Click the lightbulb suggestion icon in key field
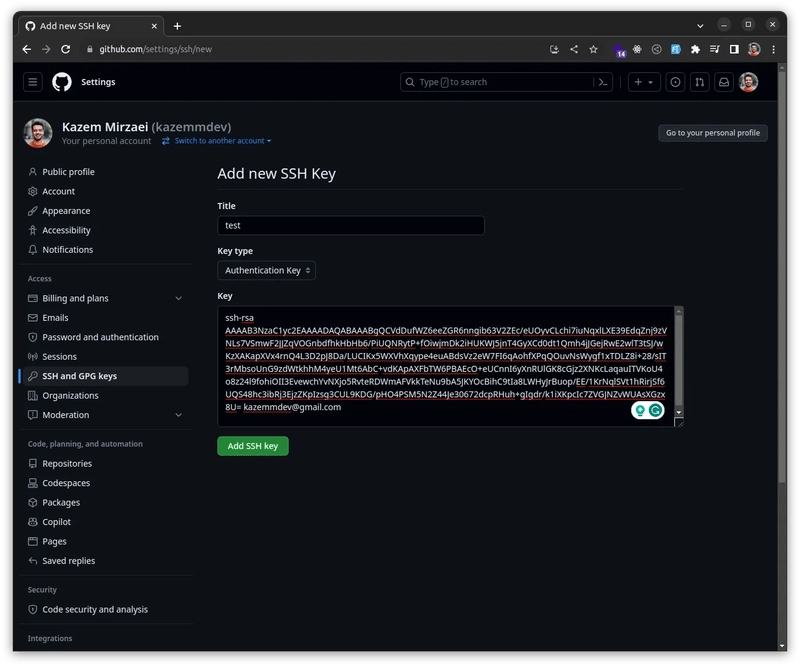 pos(640,410)
